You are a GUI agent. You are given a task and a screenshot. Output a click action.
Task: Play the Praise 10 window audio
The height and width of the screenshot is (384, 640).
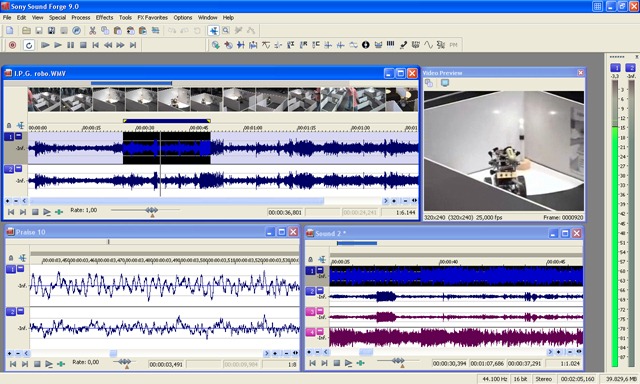pos(49,364)
